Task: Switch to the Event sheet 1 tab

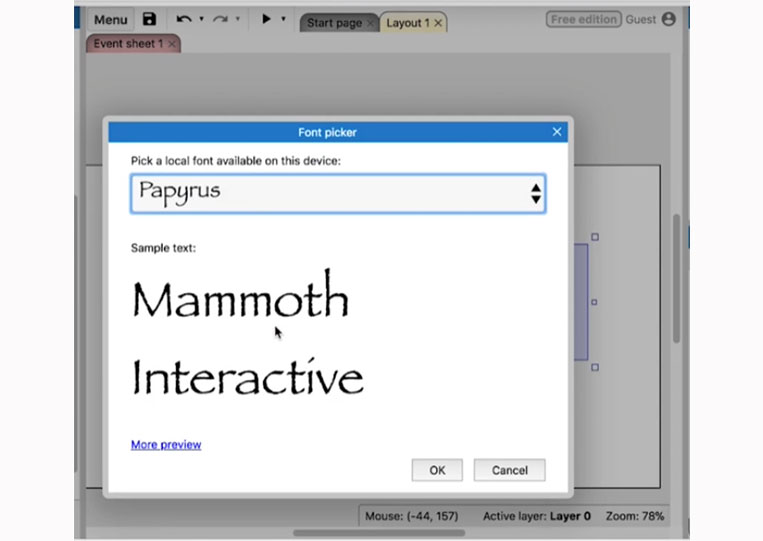Action: click(128, 44)
